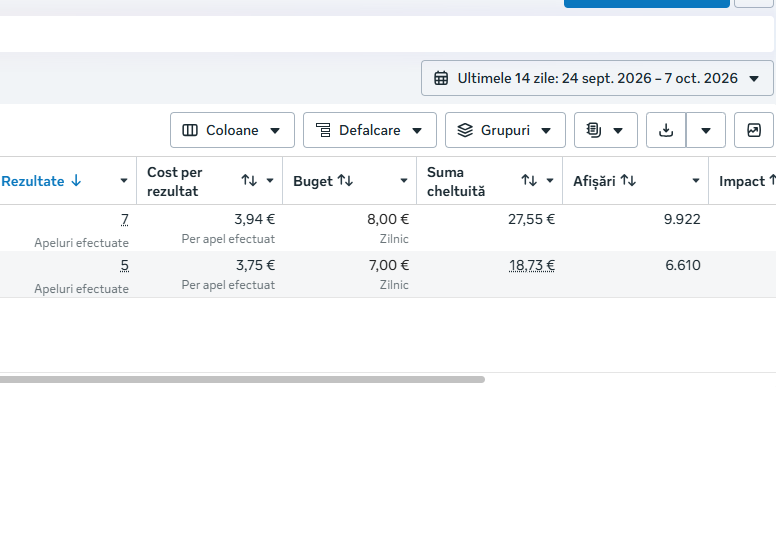The height and width of the screenshot is (555, 776).
Task: Open the Coloane columns dropdown
Action: tap(232, 130)
